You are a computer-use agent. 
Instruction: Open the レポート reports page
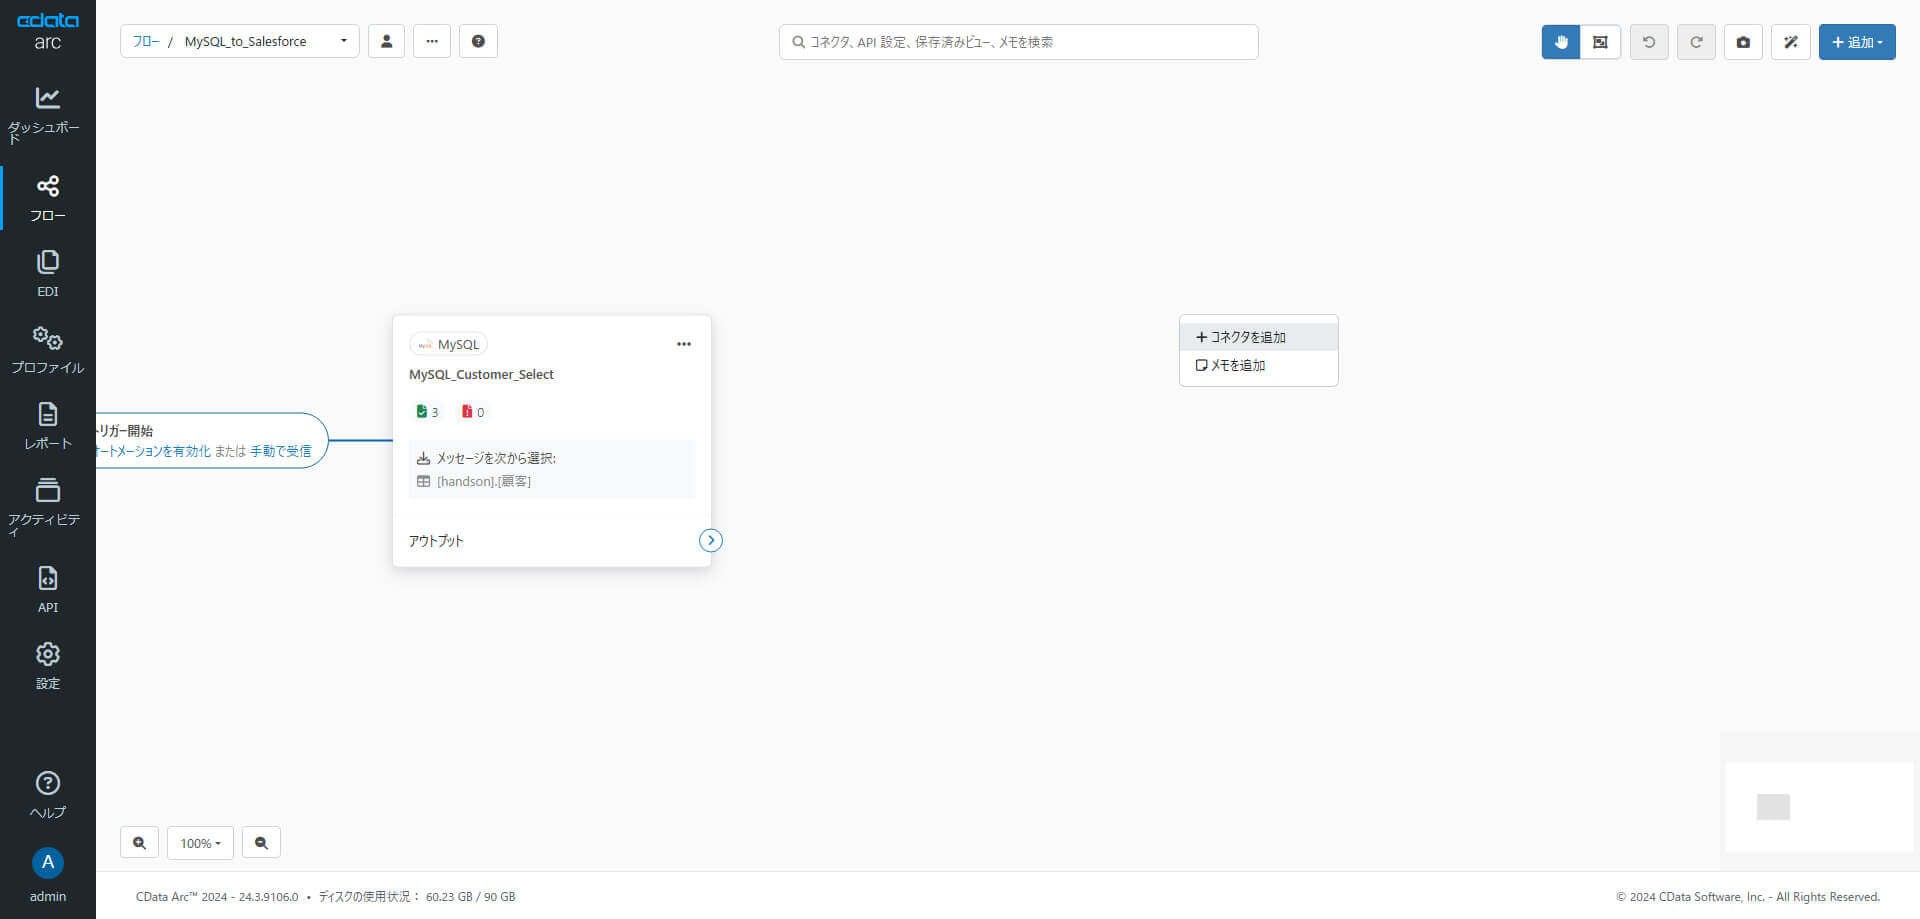[47, 426]
